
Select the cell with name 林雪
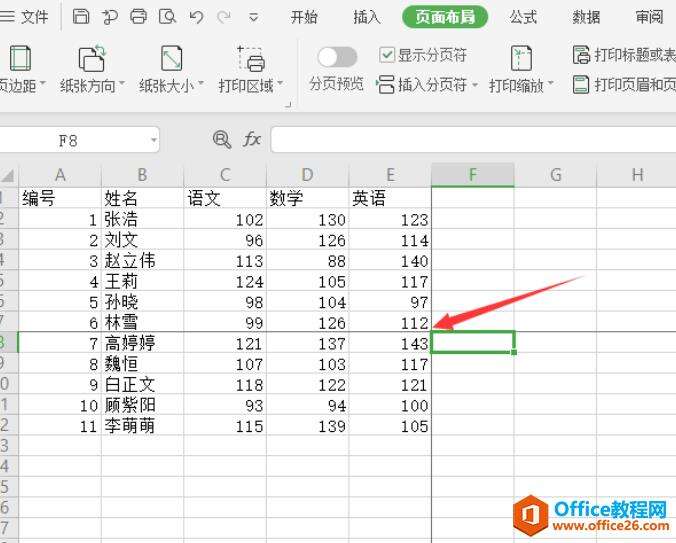pos(142,322)
